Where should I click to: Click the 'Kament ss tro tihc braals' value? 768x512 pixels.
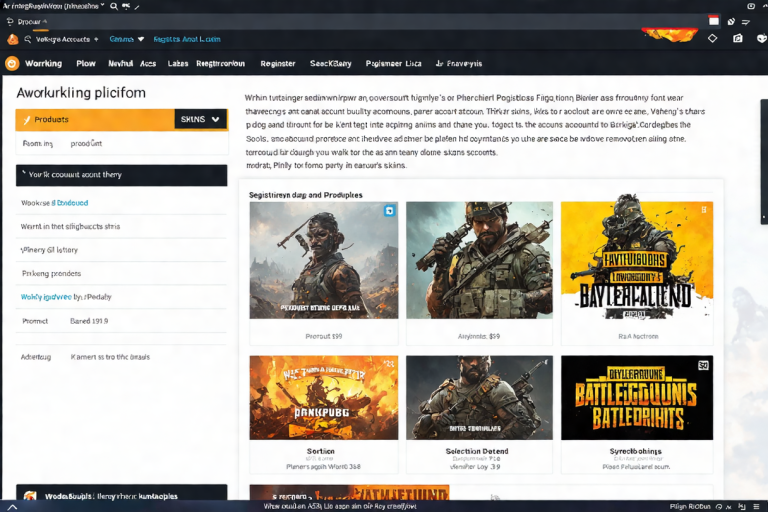click(110, 357)
